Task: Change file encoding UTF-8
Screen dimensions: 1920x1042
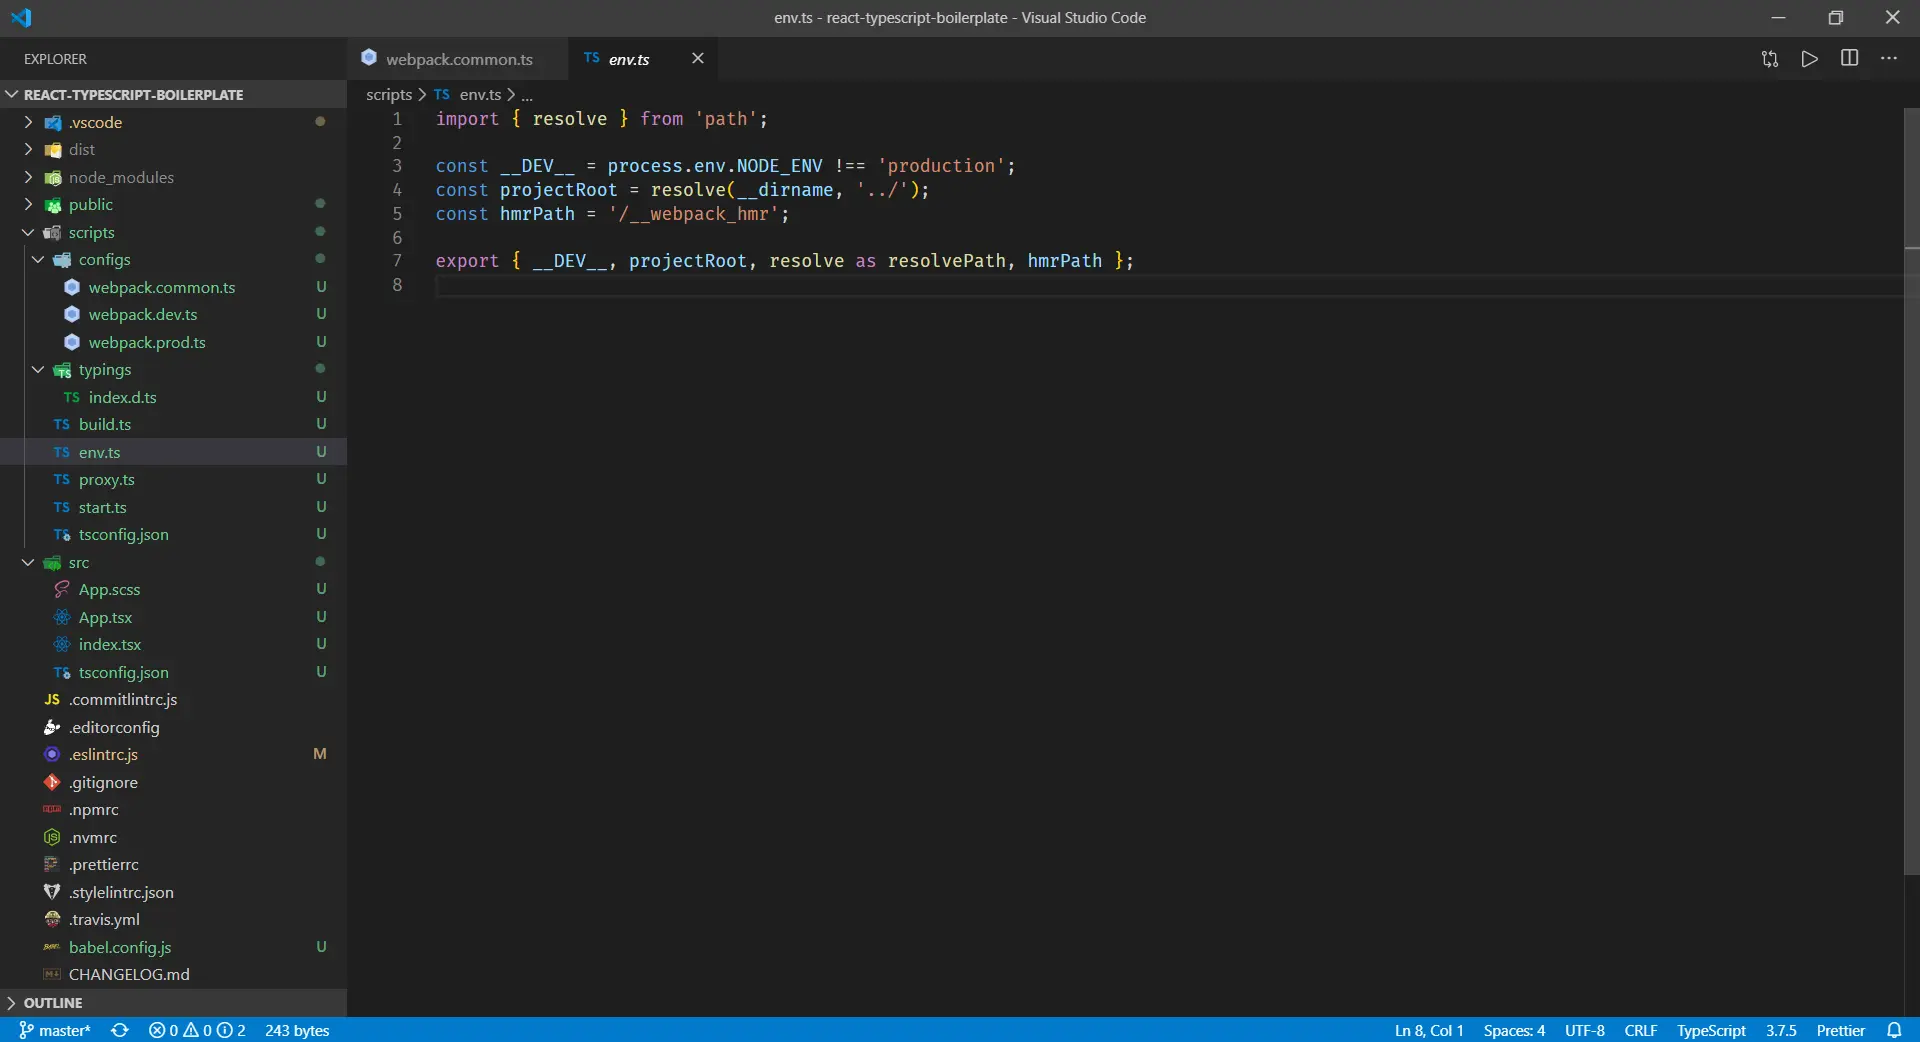Action: click(x=1585, y=1030)
